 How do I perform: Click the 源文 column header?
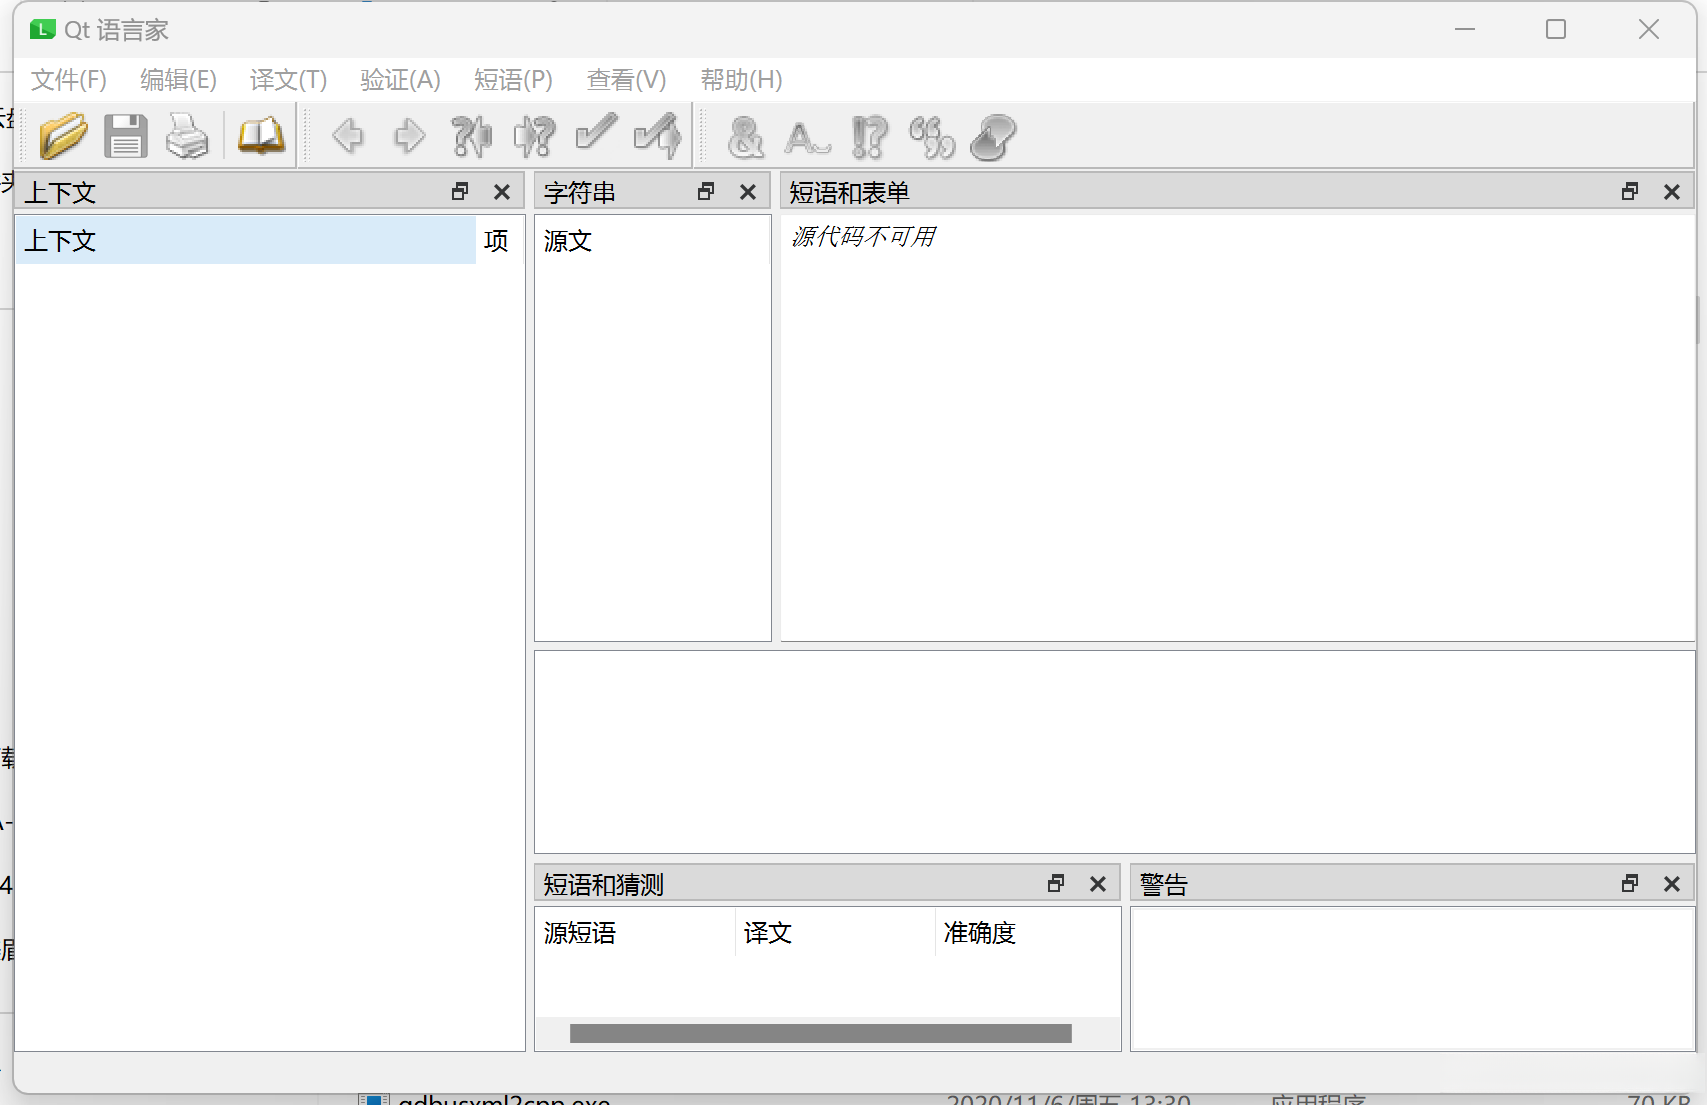tap(652, 240)
